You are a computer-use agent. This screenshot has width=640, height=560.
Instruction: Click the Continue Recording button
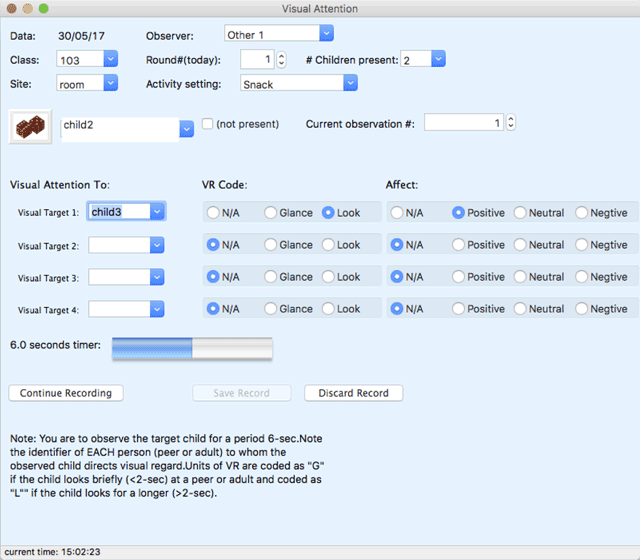(x=66, y=393)
